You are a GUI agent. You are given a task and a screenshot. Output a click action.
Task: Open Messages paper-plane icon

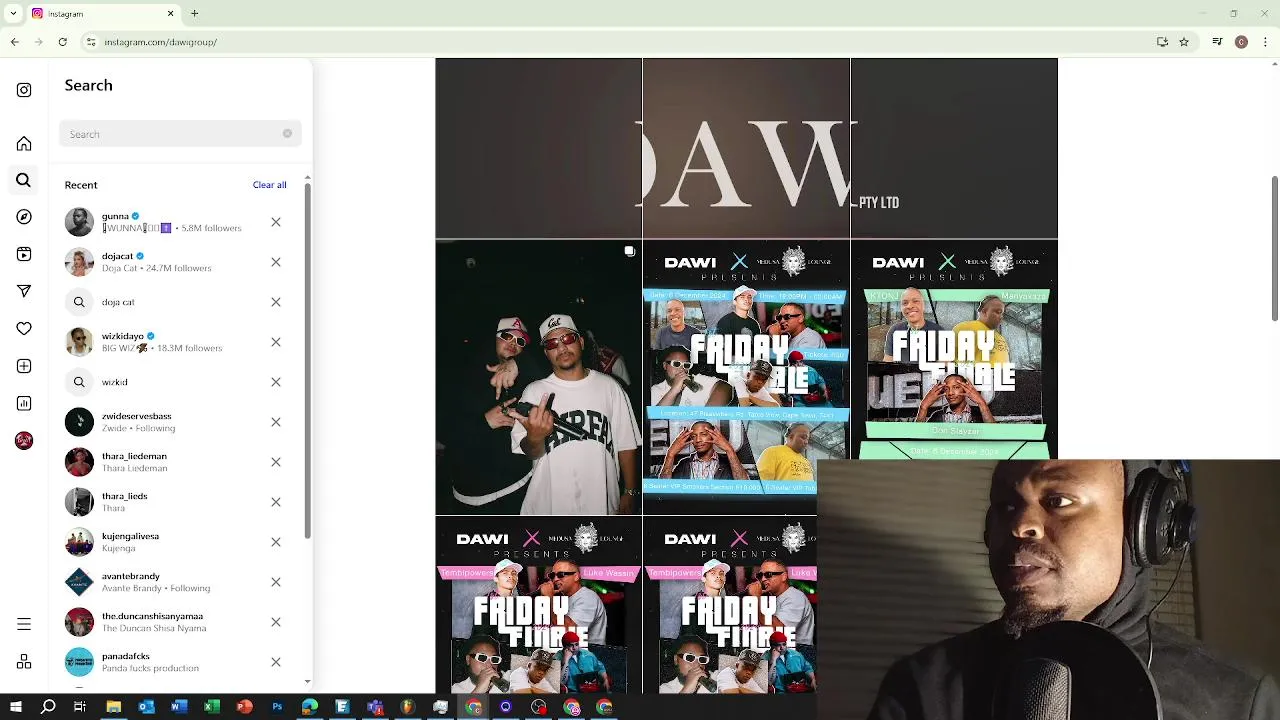(x=24, y=291)
